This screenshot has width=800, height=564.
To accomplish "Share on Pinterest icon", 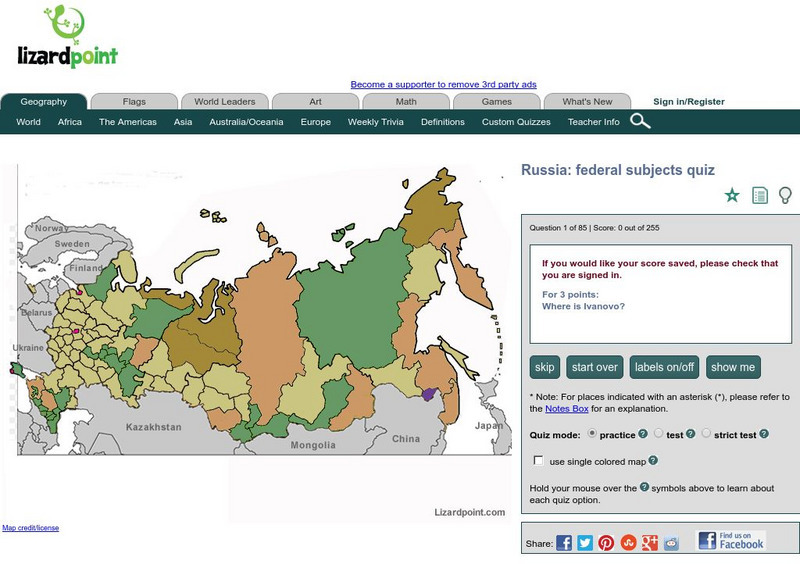I will (606, 543).
